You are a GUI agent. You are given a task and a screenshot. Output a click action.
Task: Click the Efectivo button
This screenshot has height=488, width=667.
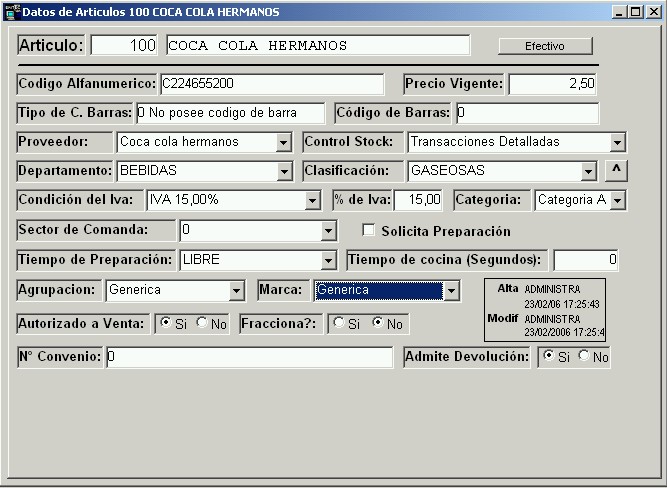point(545,46)
